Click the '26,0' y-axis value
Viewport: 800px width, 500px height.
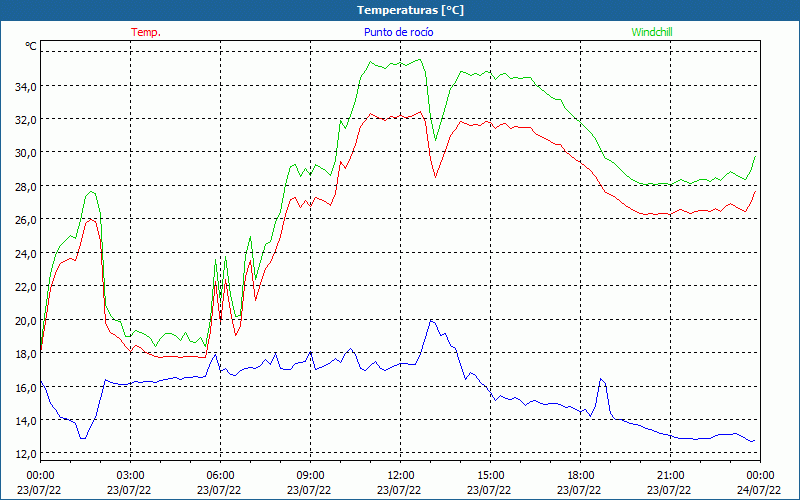coord(26,220)
